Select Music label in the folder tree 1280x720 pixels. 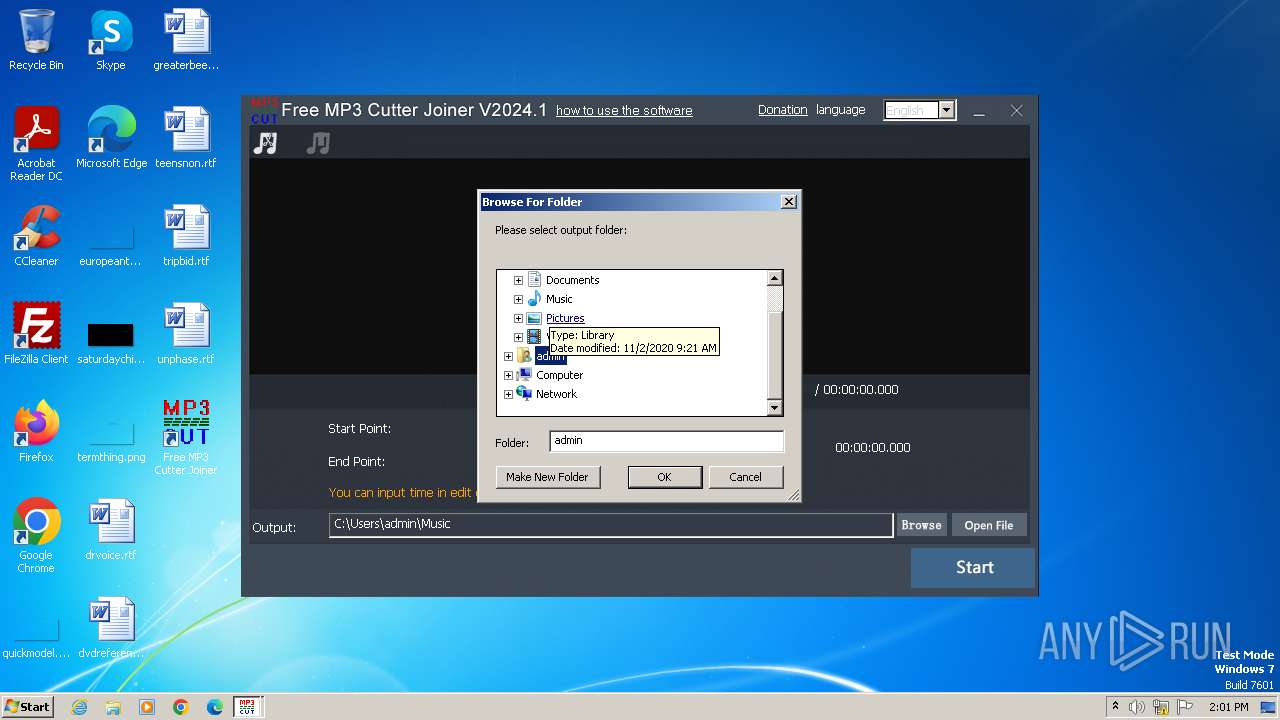[559, 299]
